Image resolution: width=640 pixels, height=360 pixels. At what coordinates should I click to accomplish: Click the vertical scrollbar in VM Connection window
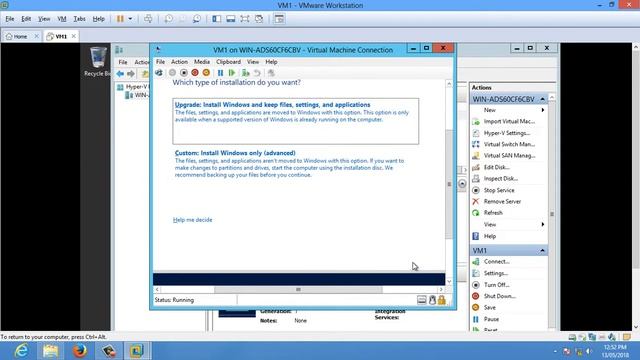pyautogui.click(x=449, y=184)
